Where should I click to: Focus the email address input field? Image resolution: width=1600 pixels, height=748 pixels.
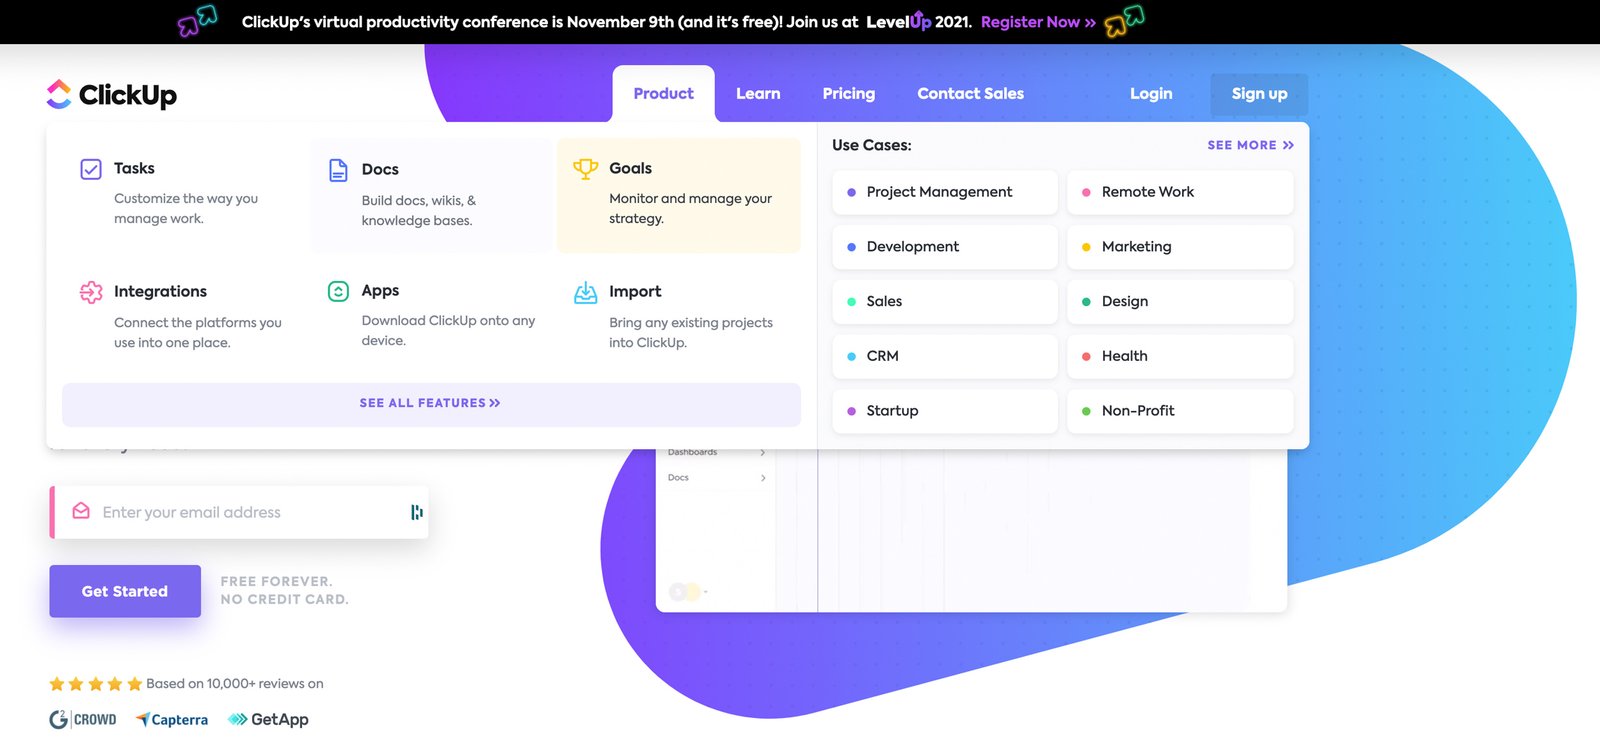coord(250,512)
